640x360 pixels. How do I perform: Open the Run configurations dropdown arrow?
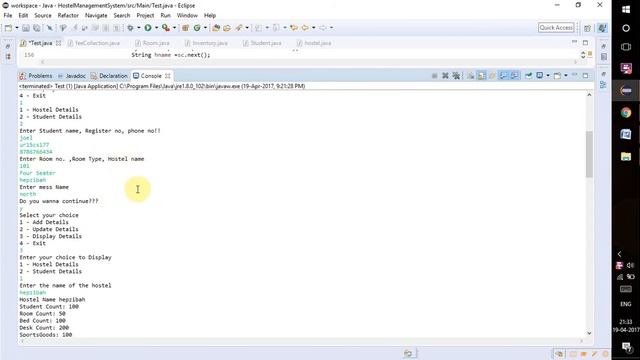[156, 28]
